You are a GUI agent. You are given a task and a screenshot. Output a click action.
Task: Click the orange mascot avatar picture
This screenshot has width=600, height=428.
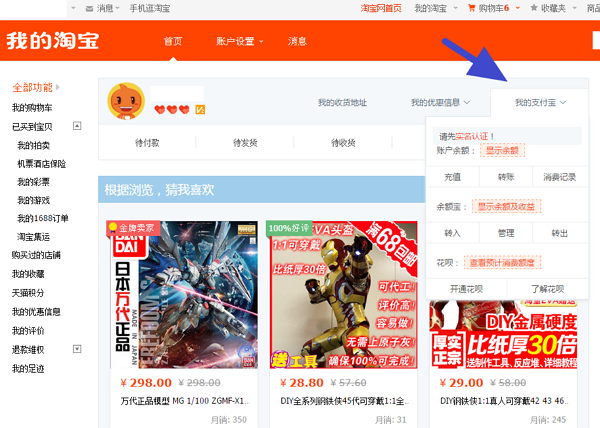[x=126, y=101]
